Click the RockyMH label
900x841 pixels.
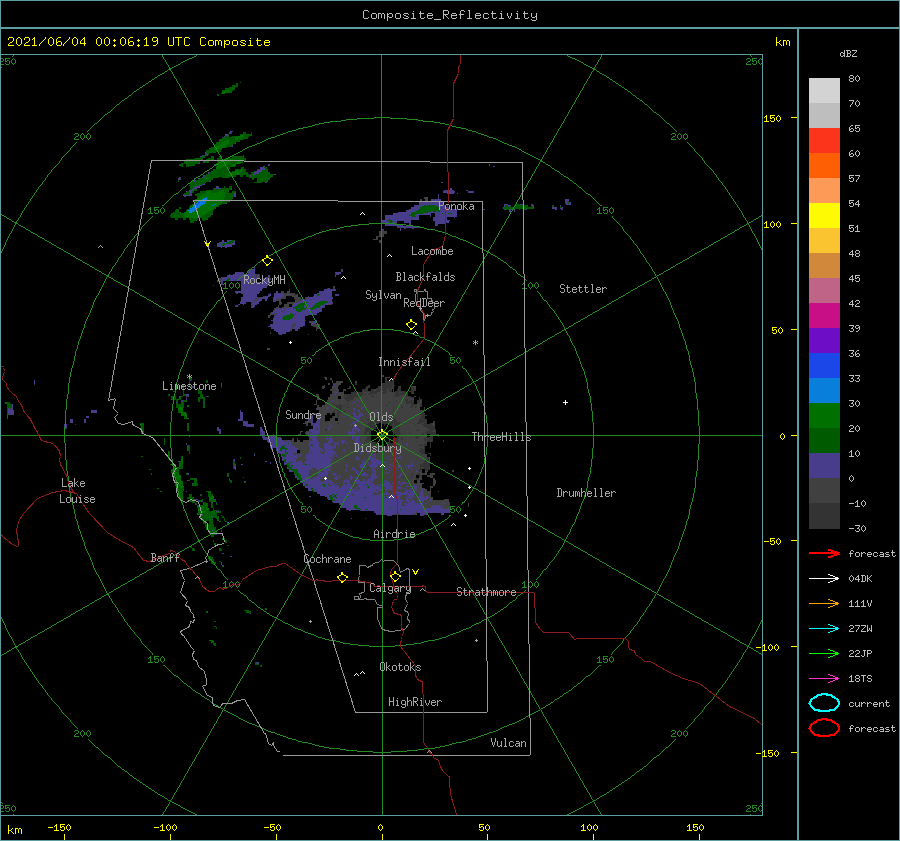(264, 280)
